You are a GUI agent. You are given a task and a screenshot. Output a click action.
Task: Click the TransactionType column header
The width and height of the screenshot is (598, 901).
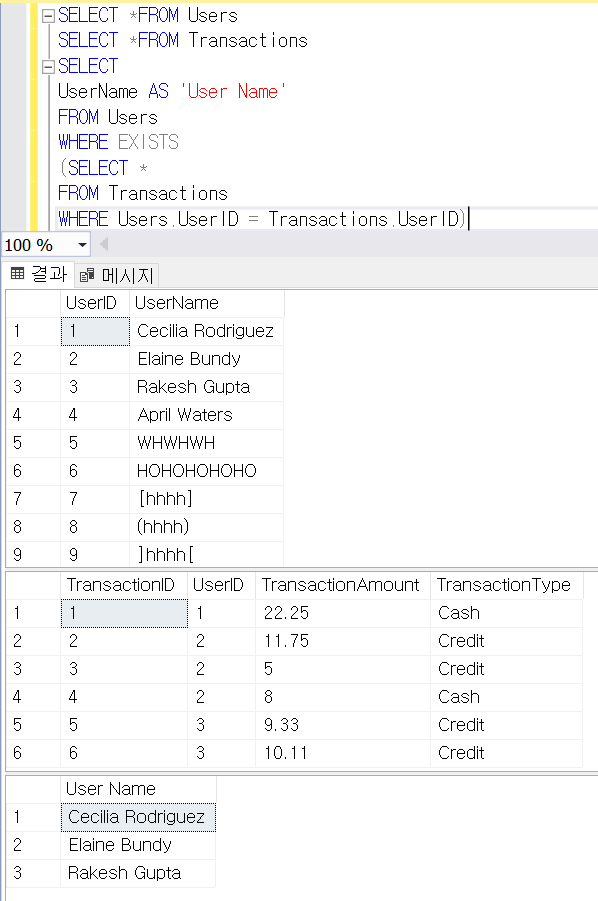tap(507, 585)
